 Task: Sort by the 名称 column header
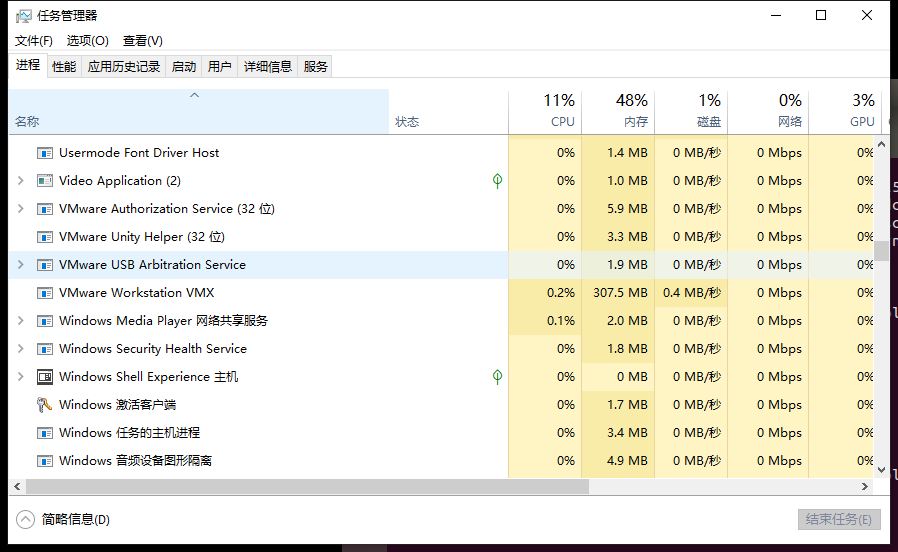[x=199, y=112]
